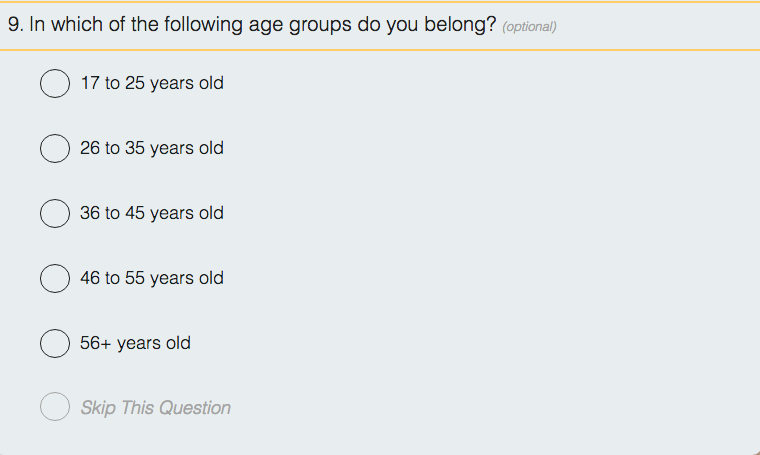The height and width of the screenshot is (455, 760).
Task: Toggle the Skip This Question radio circle
Action: point(54,407)
